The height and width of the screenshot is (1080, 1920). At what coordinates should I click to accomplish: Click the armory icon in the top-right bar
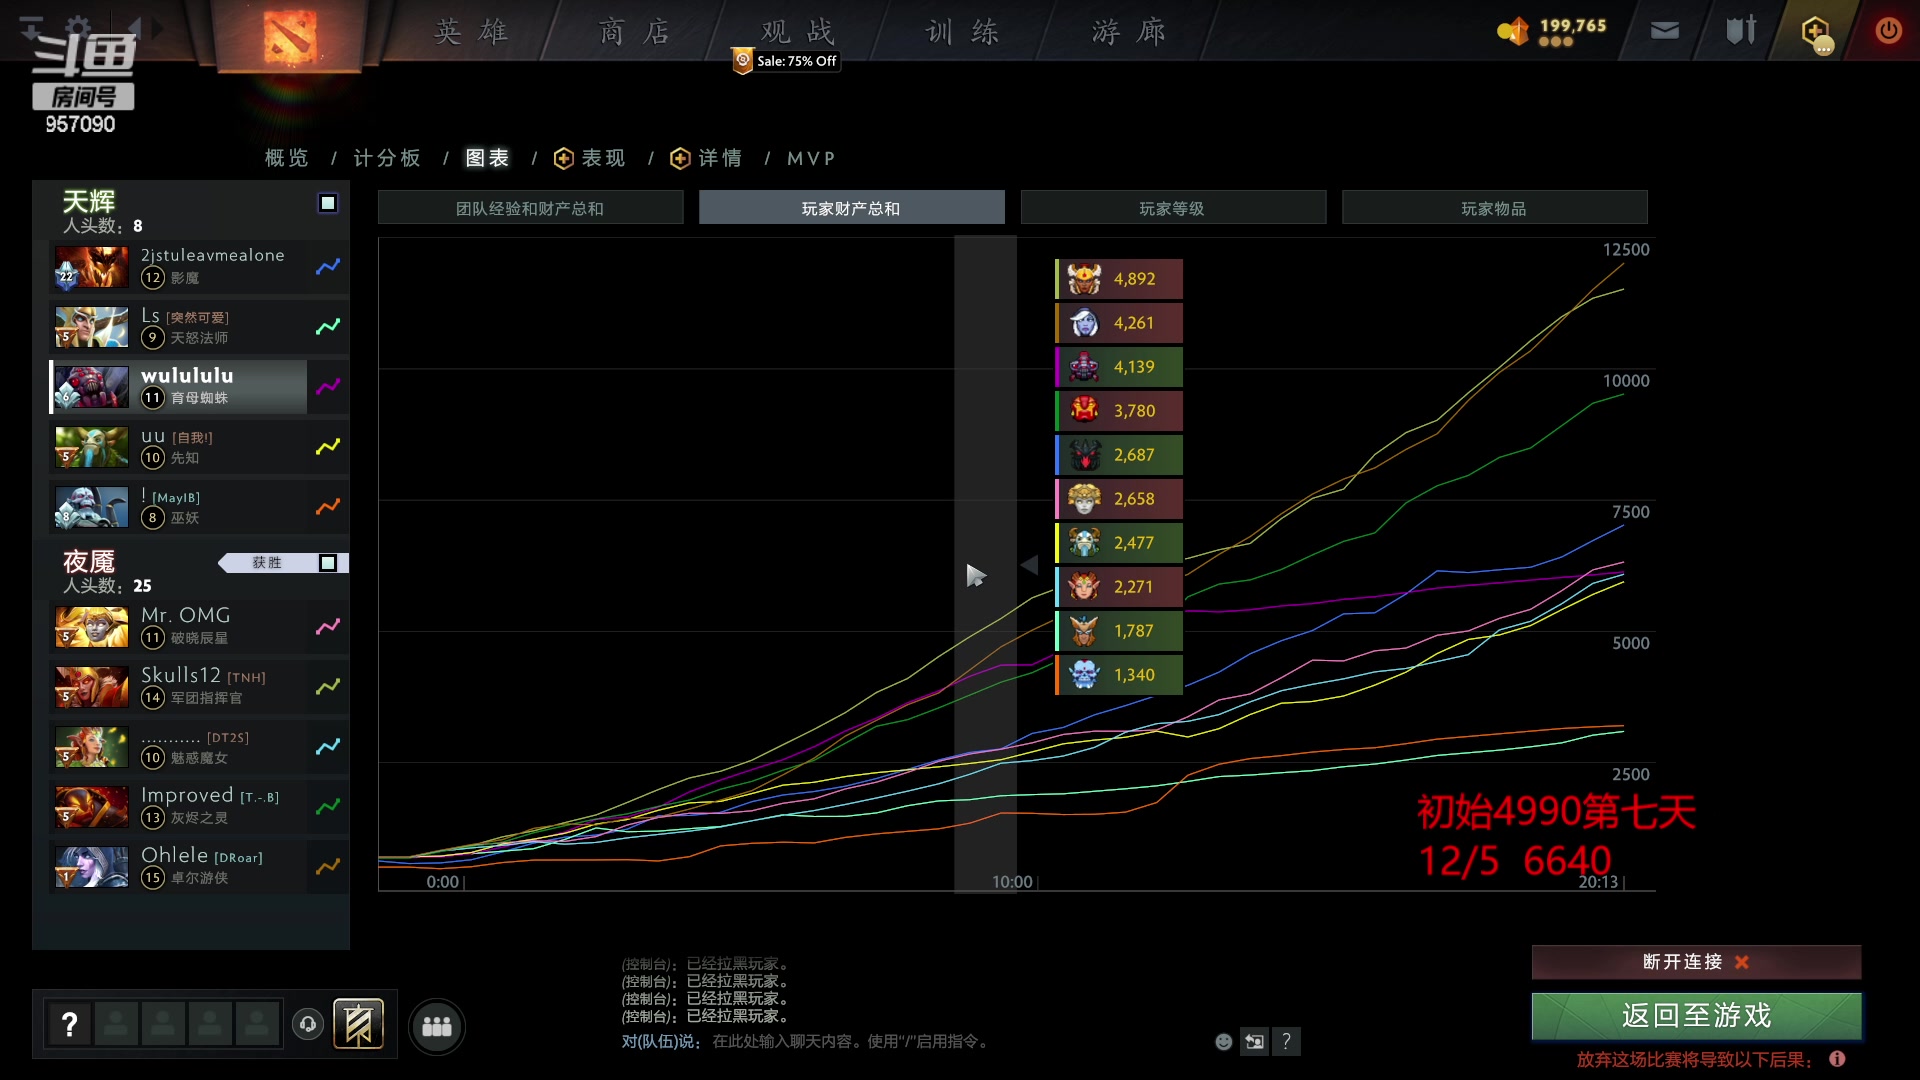point(1739,30)
